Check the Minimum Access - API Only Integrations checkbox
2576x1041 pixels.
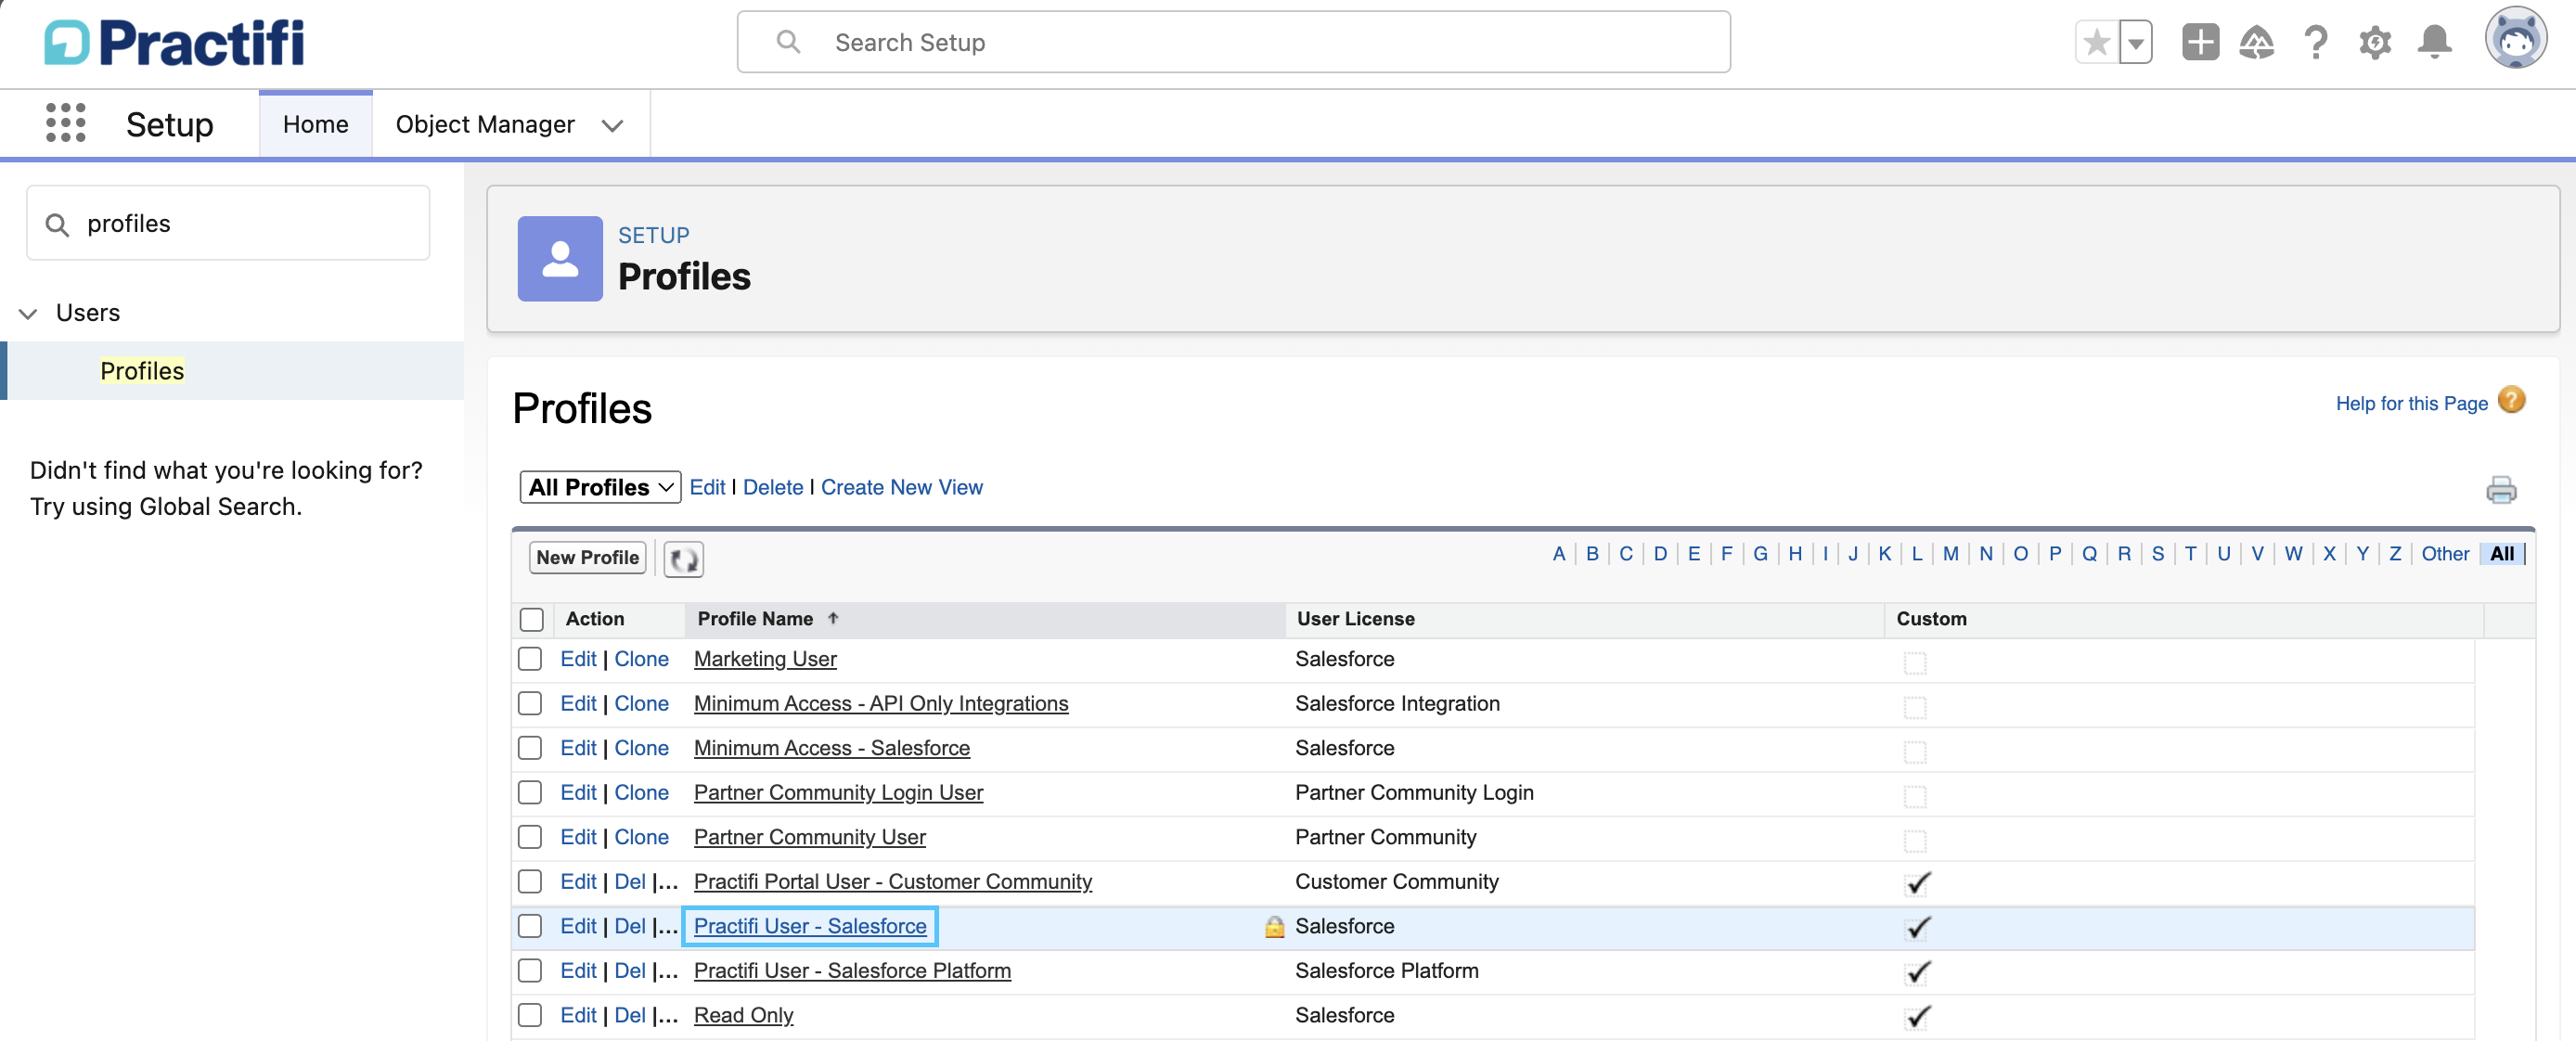[530, 703]
